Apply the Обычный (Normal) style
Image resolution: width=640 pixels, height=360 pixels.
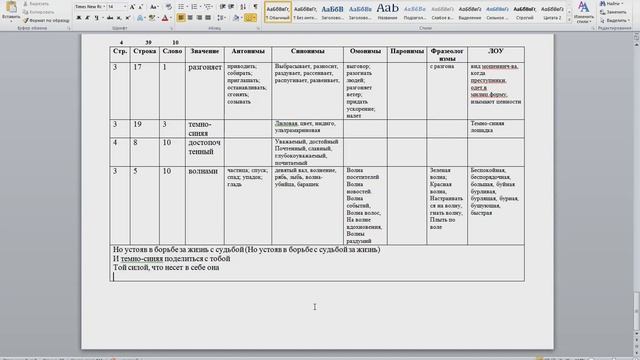point(278,12)
